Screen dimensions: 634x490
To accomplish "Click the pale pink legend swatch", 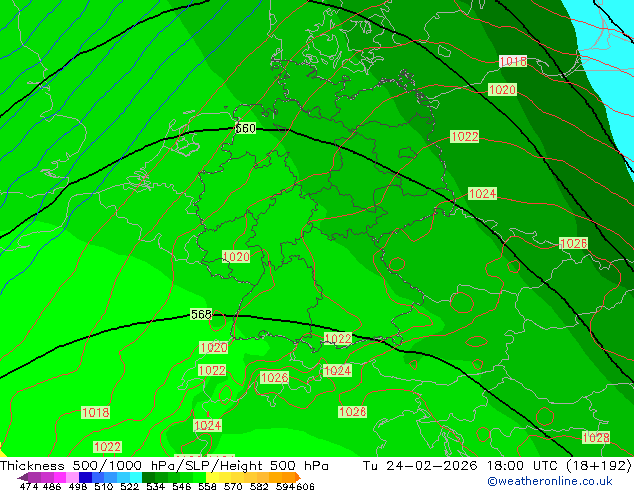I will coord(72,477).
